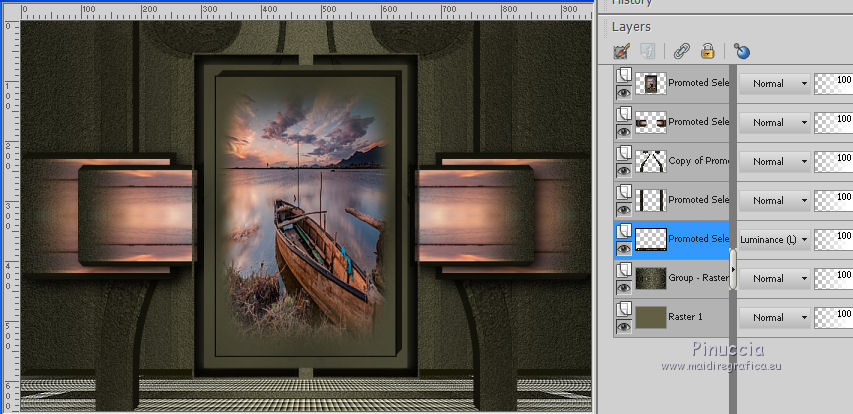
Task: Click the blue ball icon in Layers toolbar
Action: point(741,52)
